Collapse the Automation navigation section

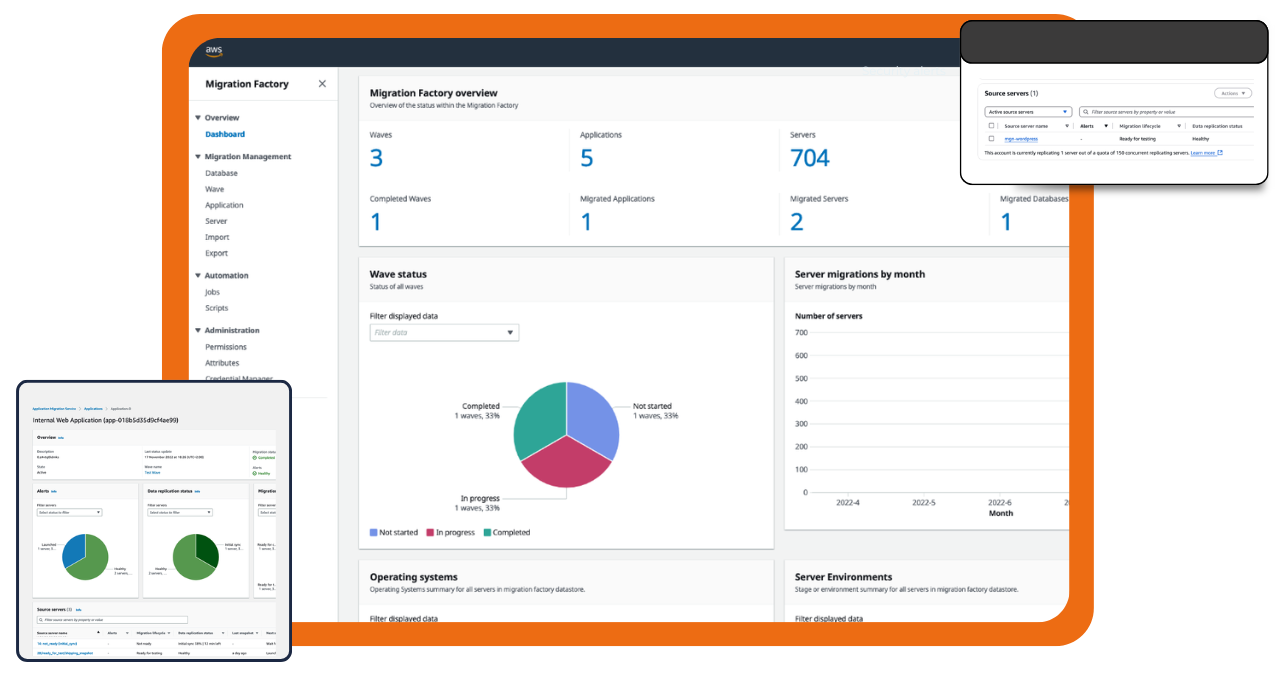pyautogui.click(x=198, y=276)
